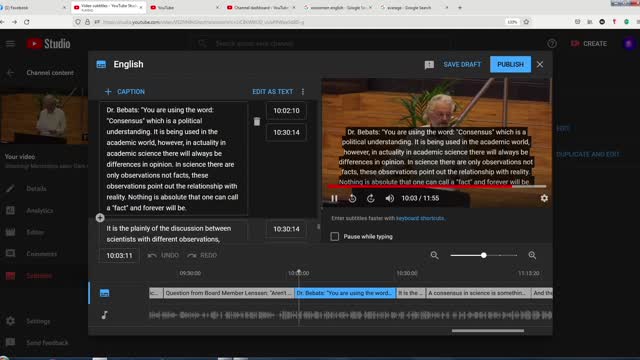Click the YouTube Studio logo

(x=49, y=44)
